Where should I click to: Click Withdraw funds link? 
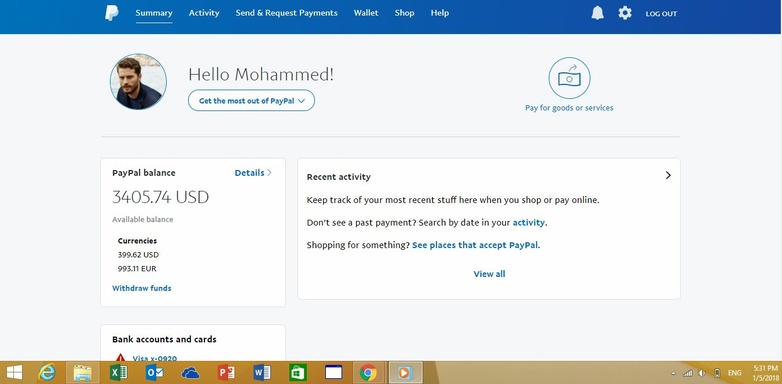pyautogui.click(x=142, y=288)
